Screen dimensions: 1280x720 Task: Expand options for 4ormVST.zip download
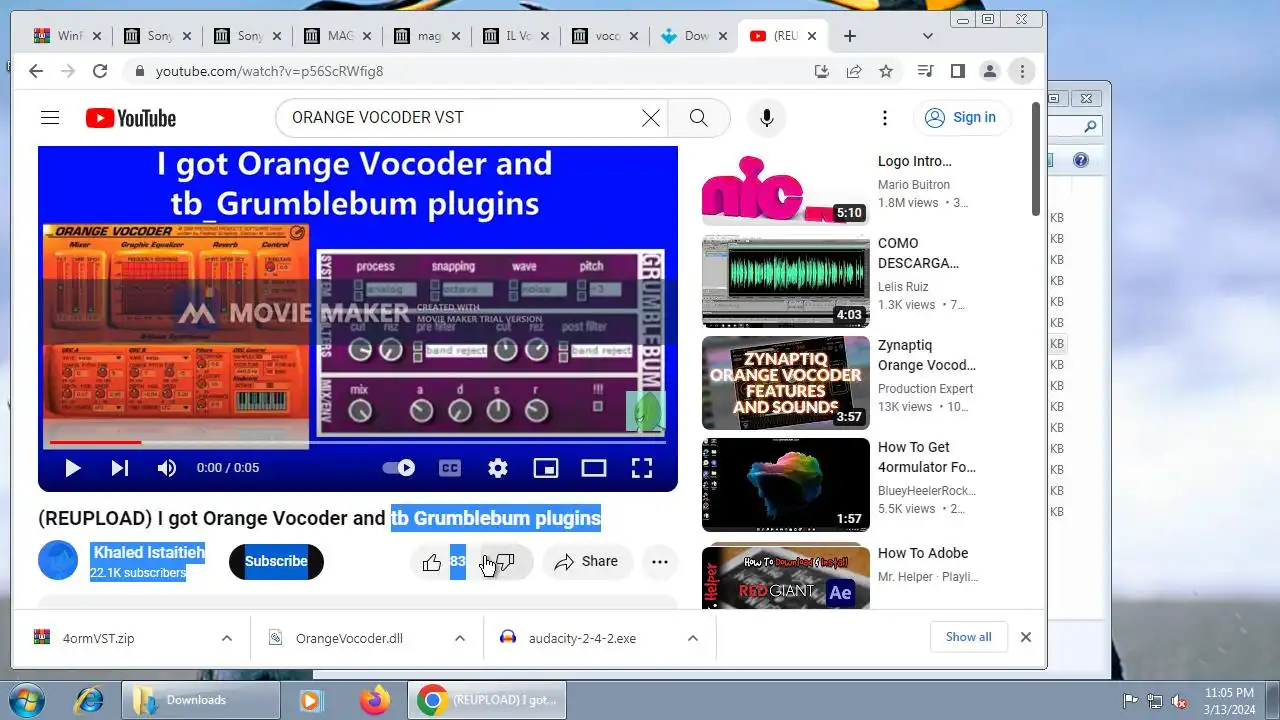tap(227, 638)
